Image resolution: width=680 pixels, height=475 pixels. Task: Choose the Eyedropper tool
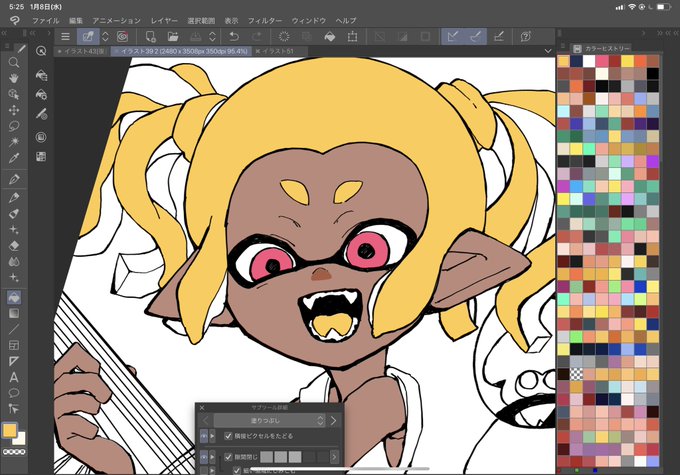point(14,158)
